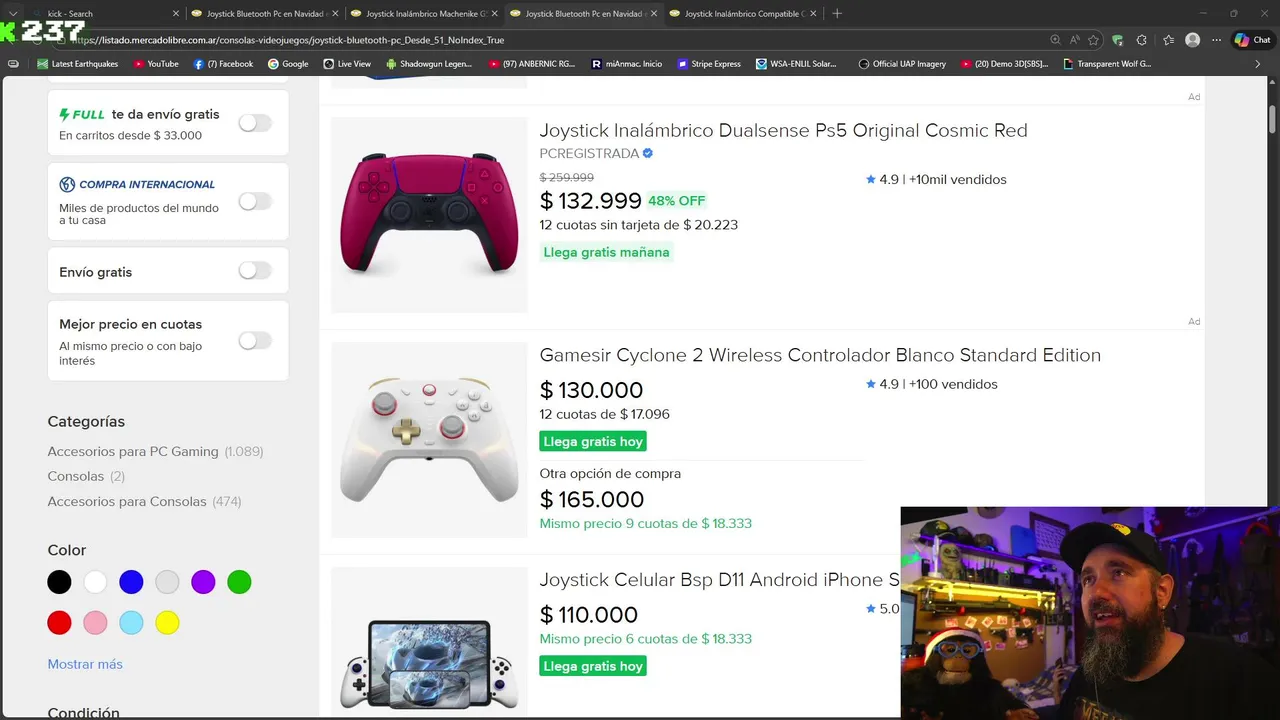
Task: Open the browser profile avatar icon
Action: coord(1192,40)
